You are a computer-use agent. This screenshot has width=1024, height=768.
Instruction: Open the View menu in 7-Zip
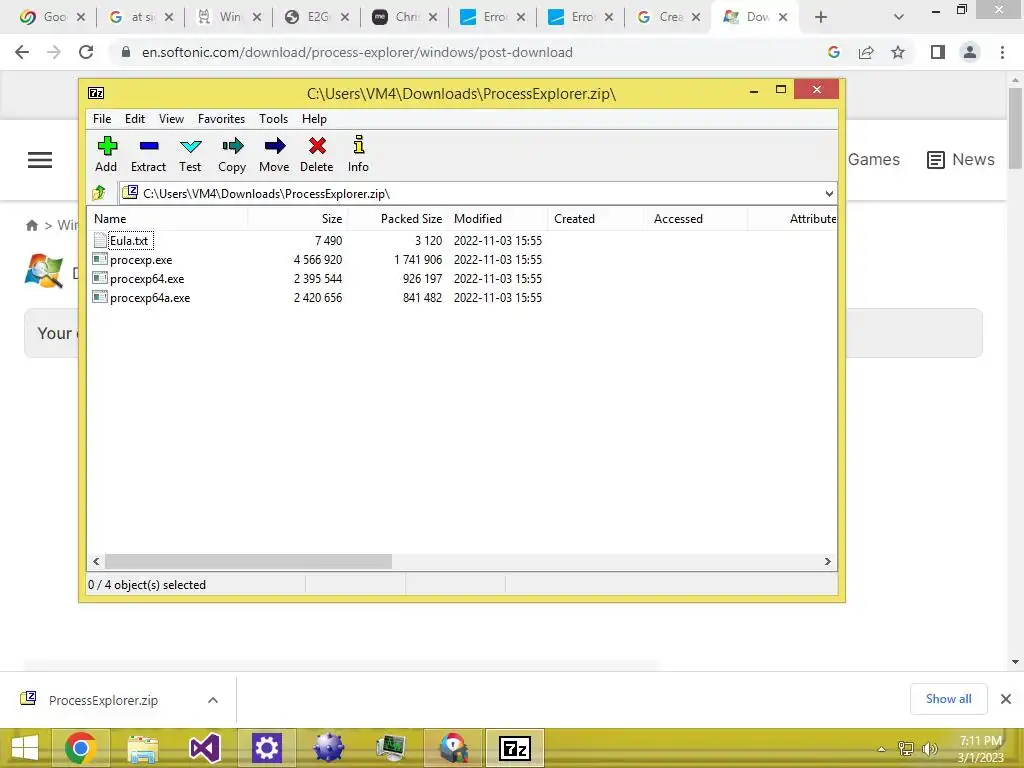[171, 119]
